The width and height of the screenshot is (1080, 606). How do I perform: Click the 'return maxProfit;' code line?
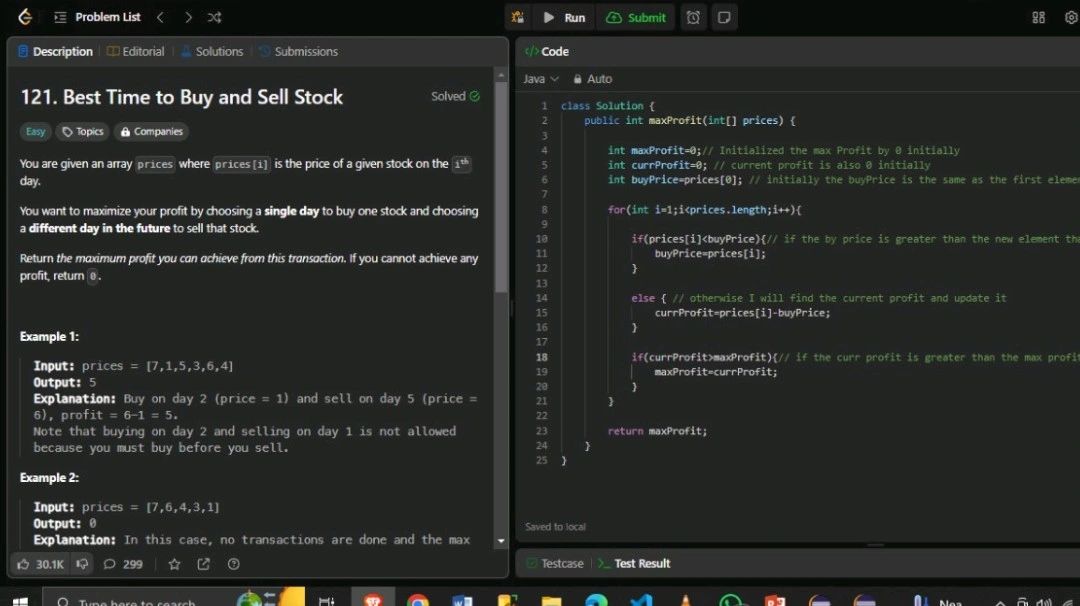657,431
